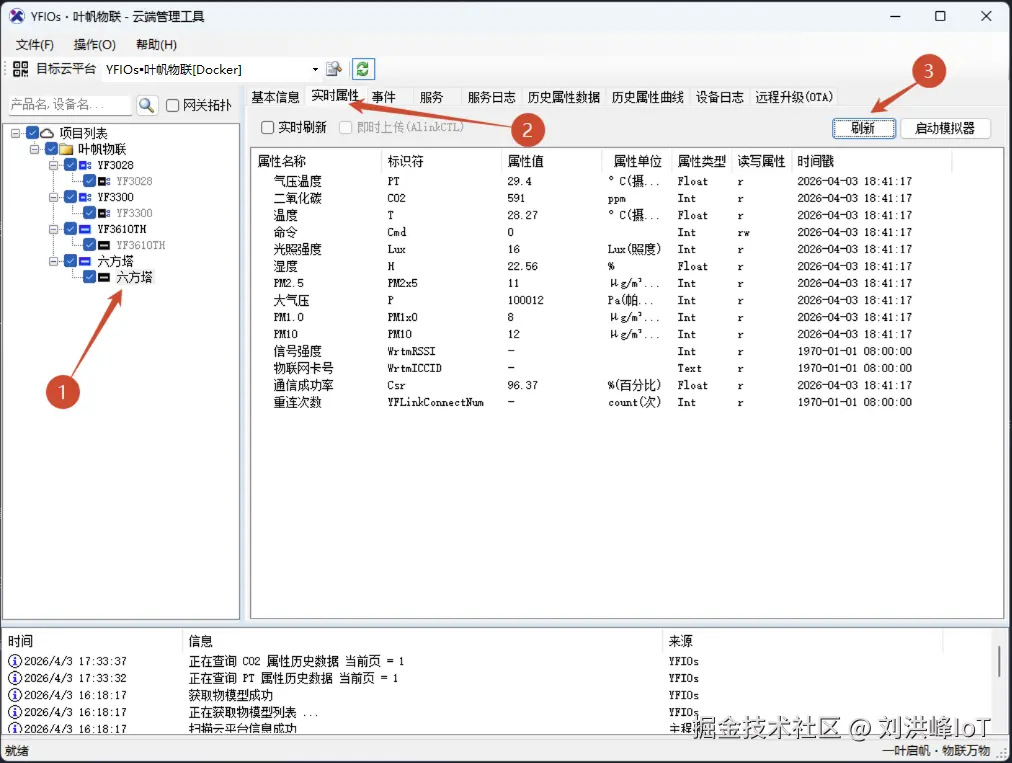Click the cloud connection icon beside the Docker dropdown

(334, 67)
